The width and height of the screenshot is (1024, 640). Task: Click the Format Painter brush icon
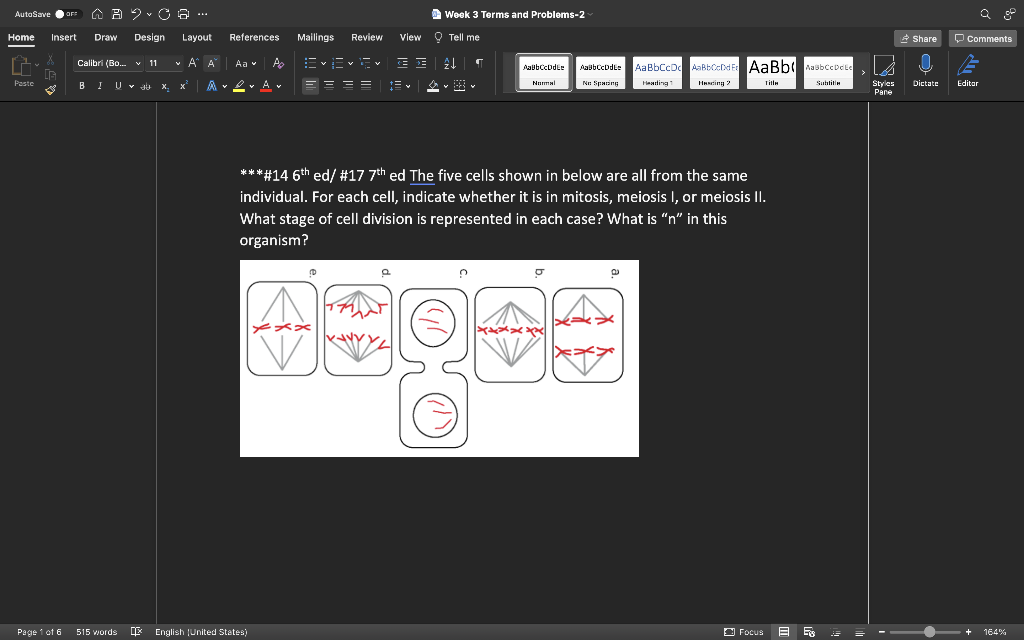click(x=50, y=90)
